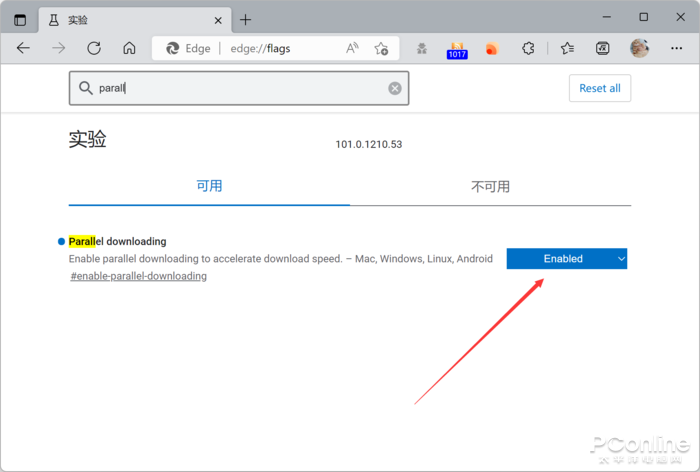Reset all flags to default
Screen dimensions: 700x472
tap(600, 88)
